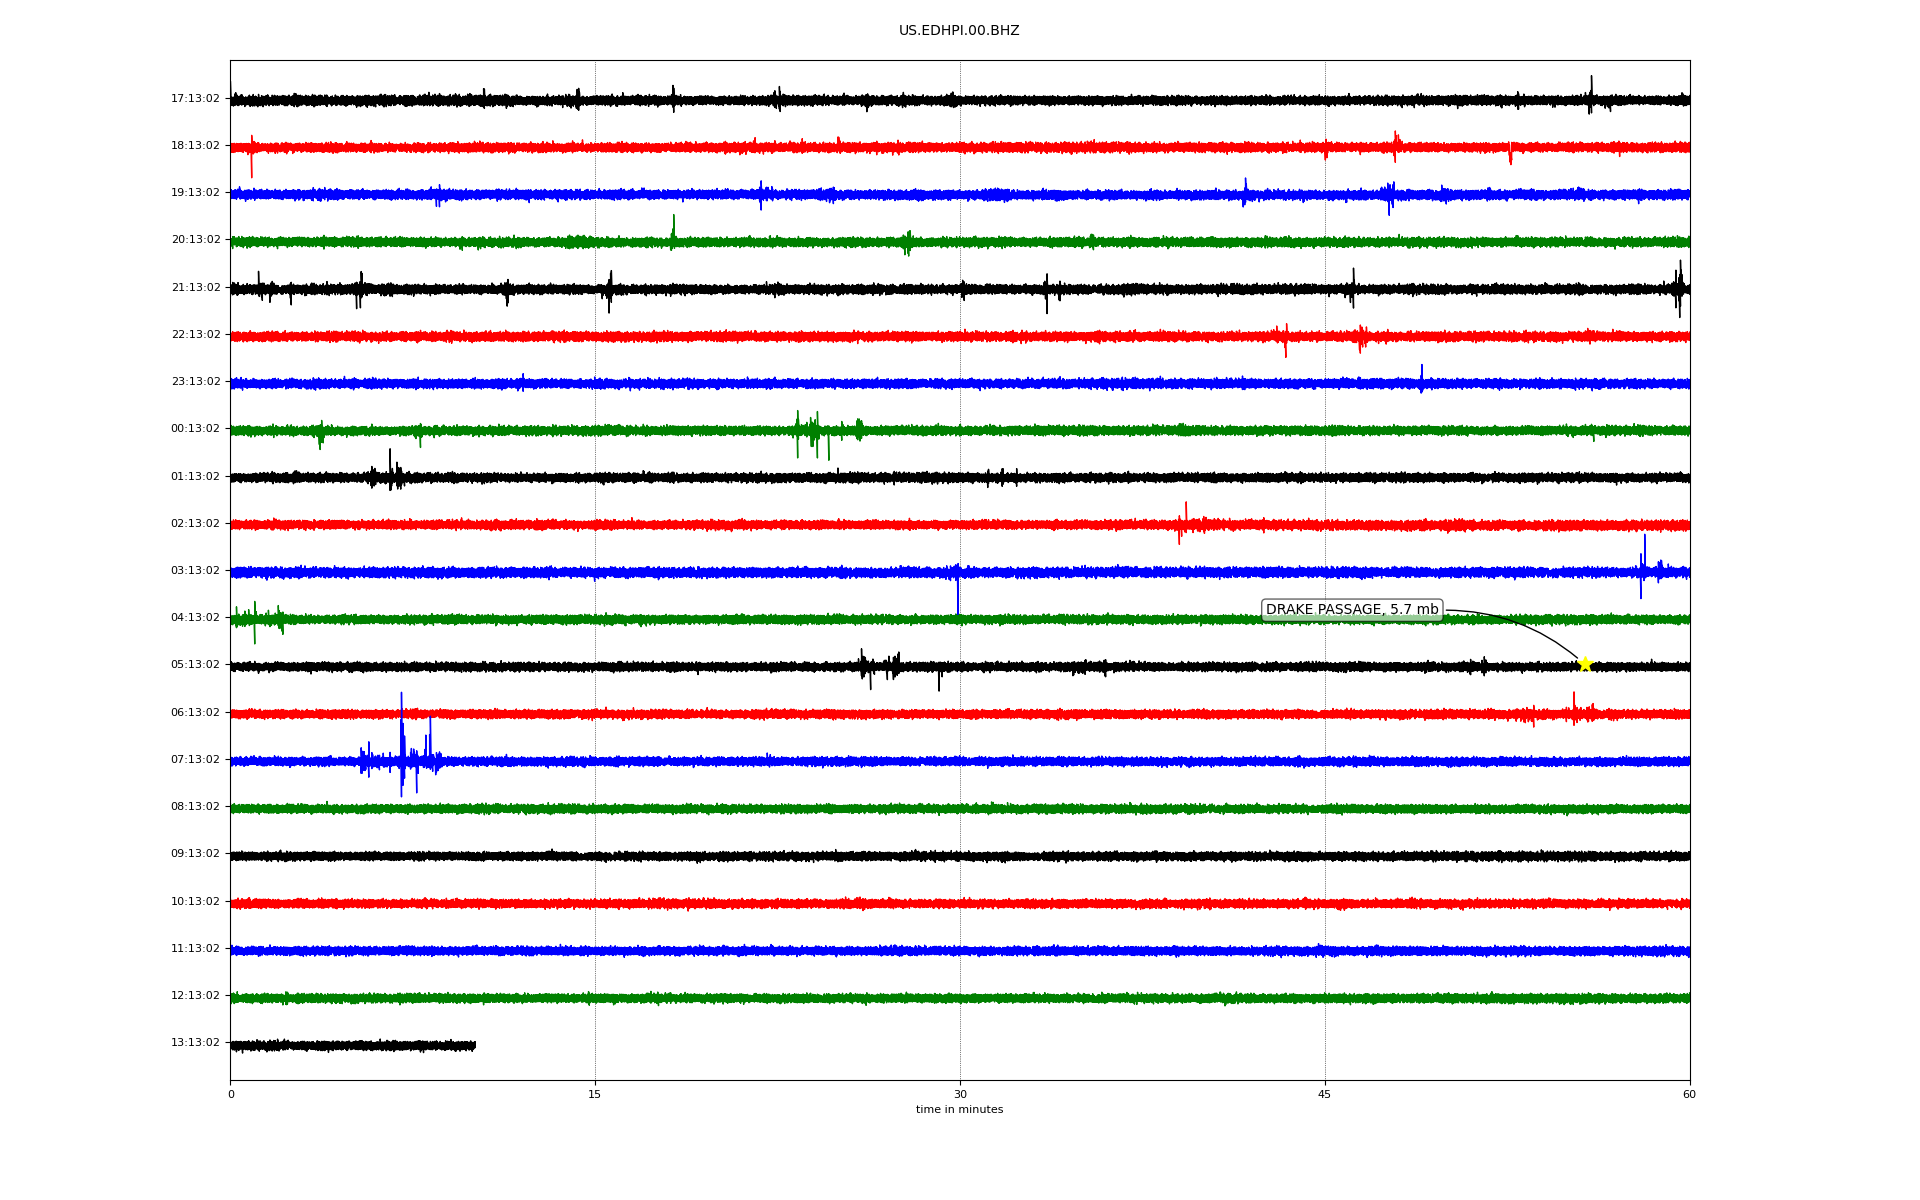Image resolution: width=1920 pixels, height=1200 pixels.
Task: Click the 19:13:02 time label
Action: [195, 193]
